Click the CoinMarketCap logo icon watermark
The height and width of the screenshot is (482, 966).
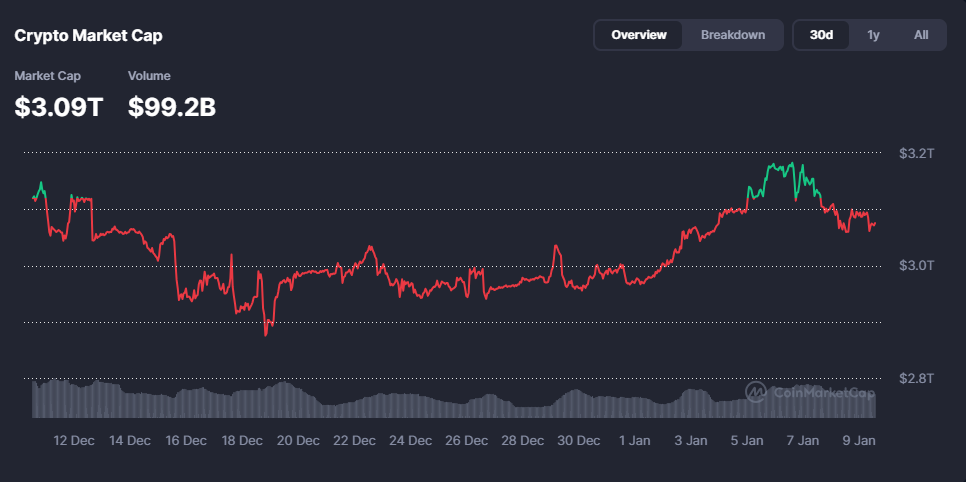tap(756, 392)
